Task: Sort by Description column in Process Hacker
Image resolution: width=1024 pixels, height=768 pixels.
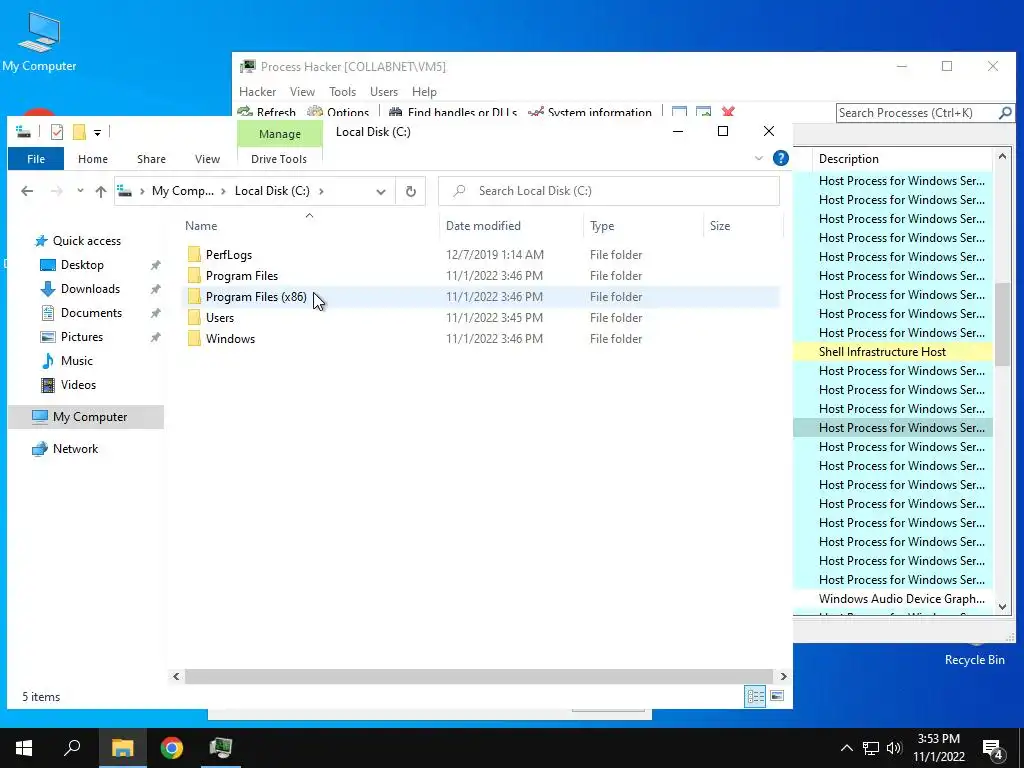Action: pos(848,159)
